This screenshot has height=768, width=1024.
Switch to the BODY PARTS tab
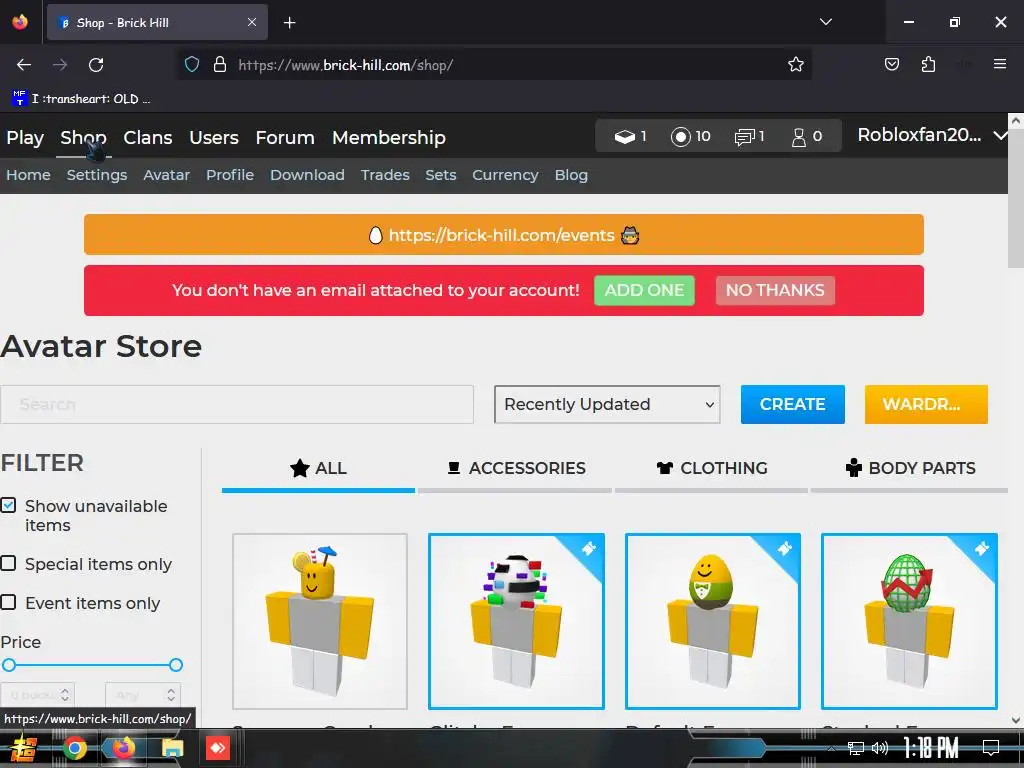(x=909, y=468)
